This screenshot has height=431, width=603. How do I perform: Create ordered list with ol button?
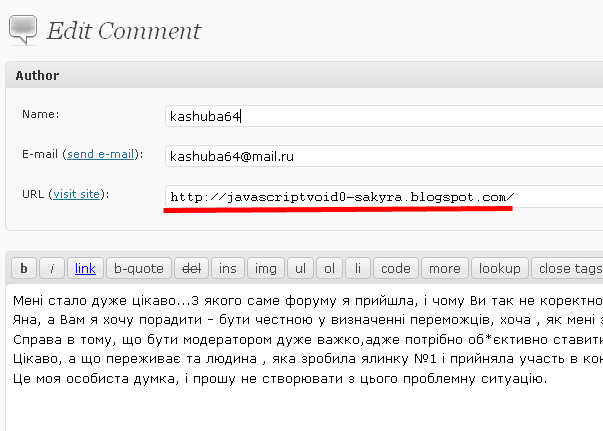[x=329, y=268]
